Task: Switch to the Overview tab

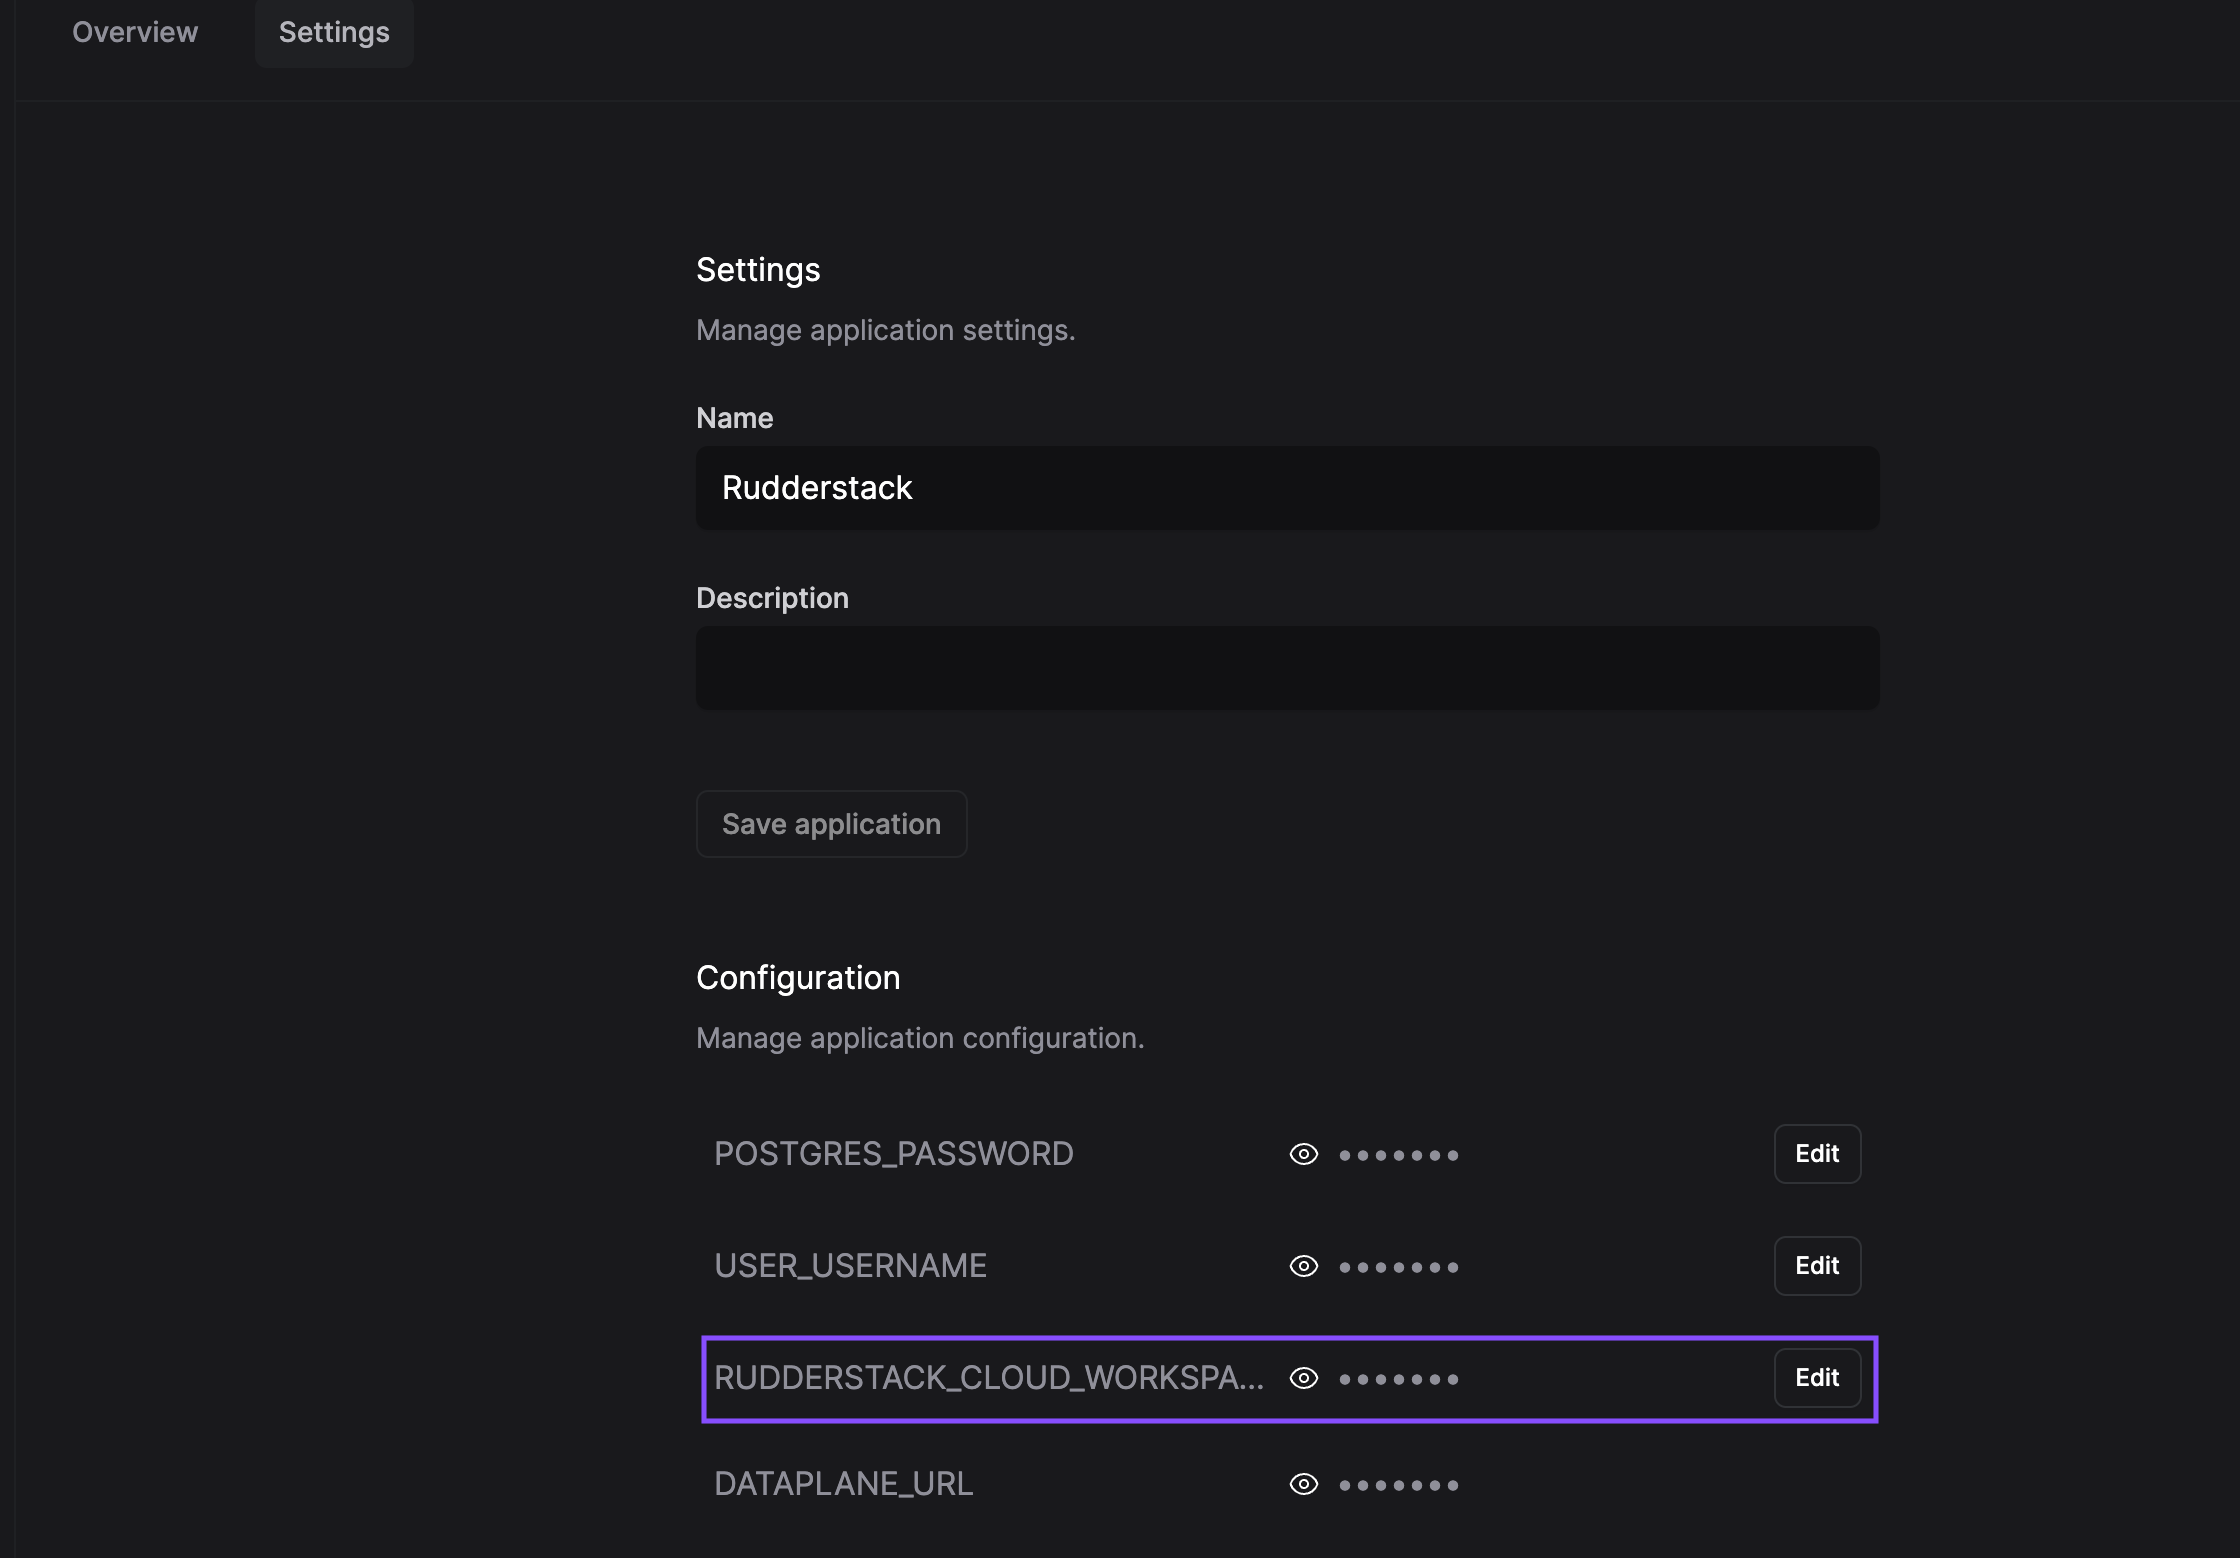Action: click(135, 32)
